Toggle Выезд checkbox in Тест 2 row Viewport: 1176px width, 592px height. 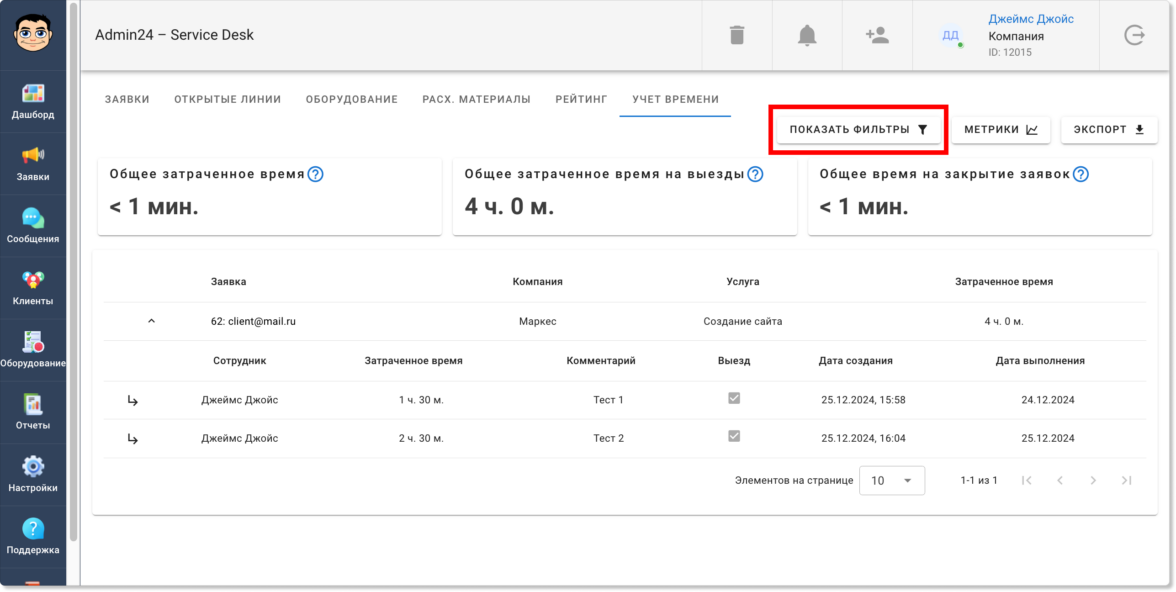(734, 436)
